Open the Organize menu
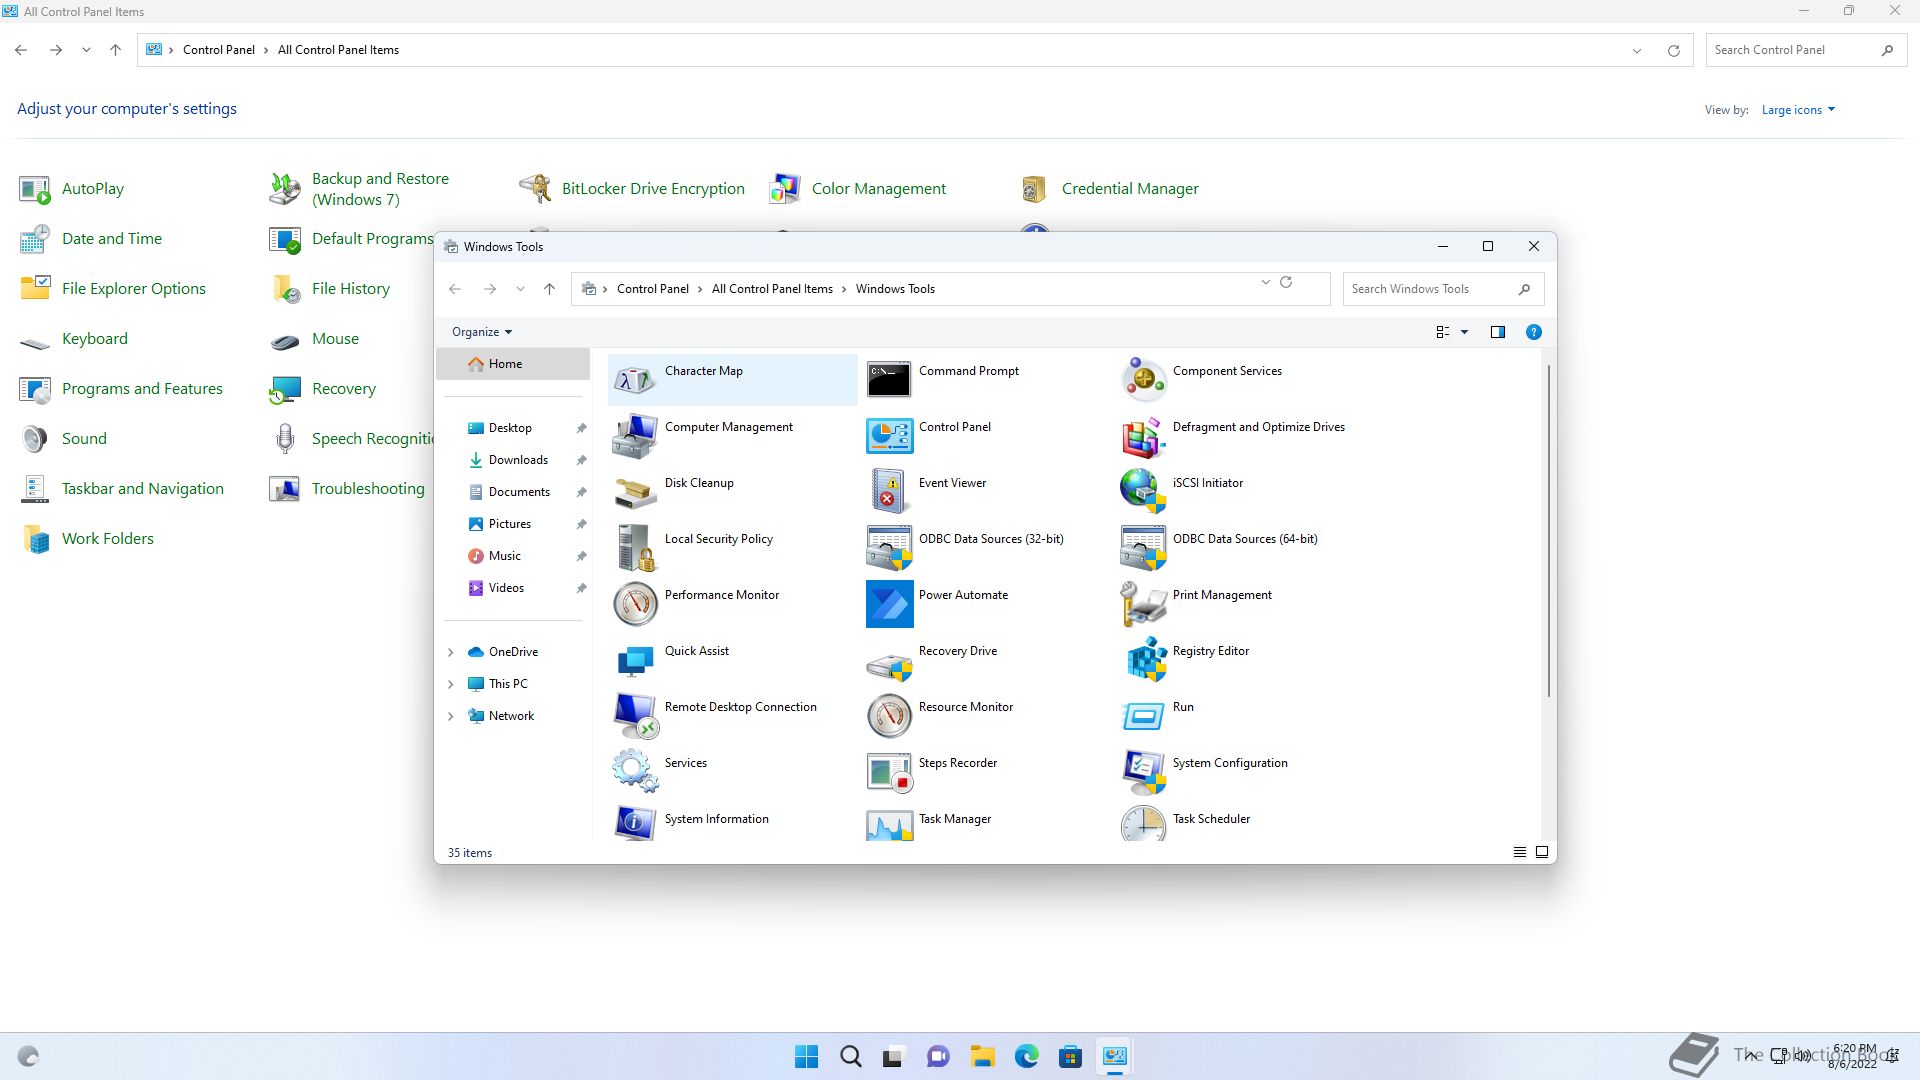 482,332
